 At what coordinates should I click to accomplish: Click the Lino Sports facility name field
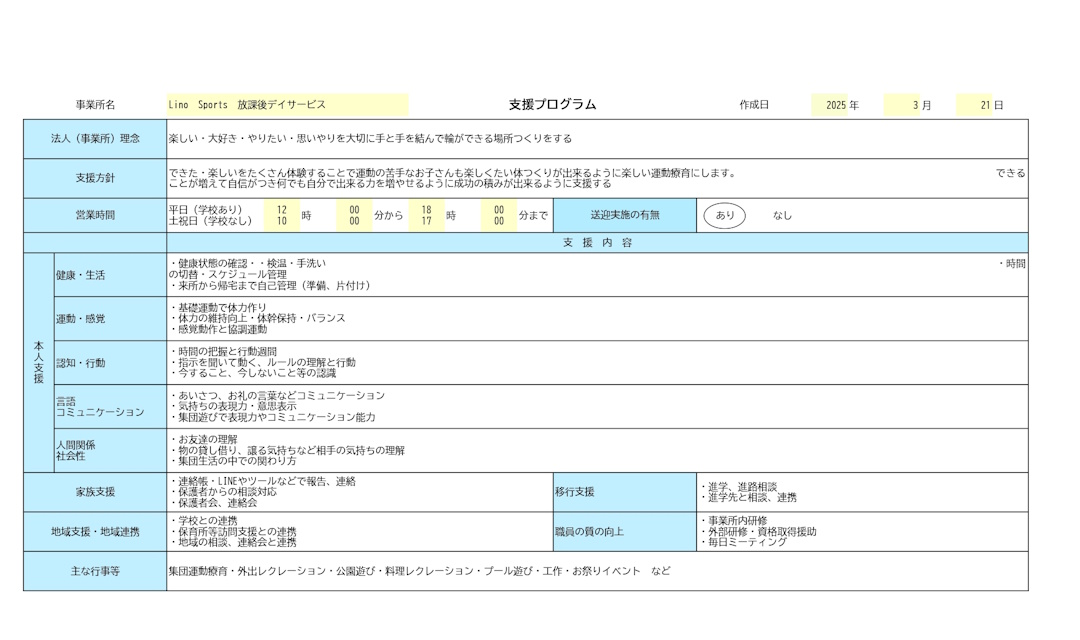coord(287,105)
